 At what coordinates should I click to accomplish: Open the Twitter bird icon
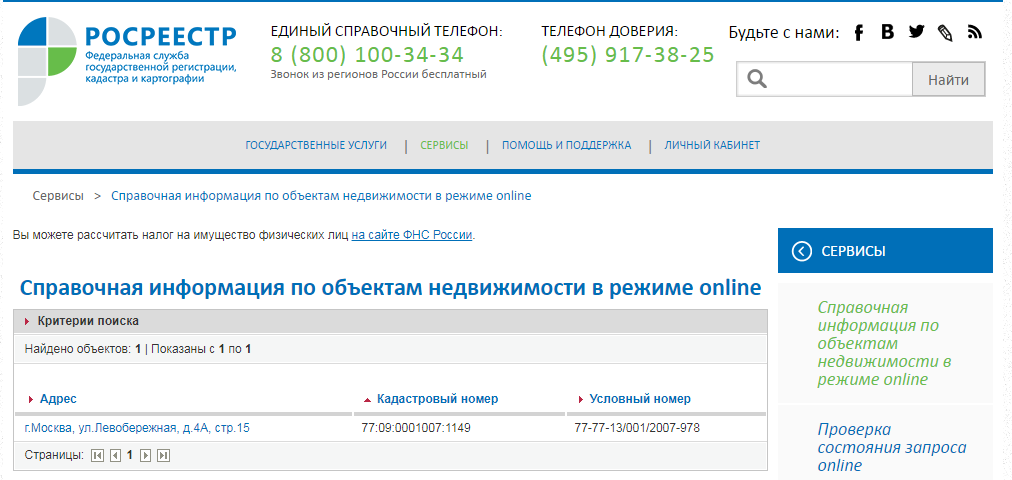tap(916, 32)
